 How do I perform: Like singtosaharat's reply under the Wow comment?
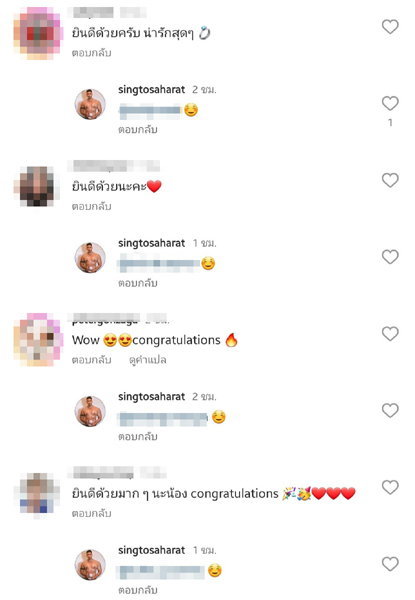(x=390, y=410)
